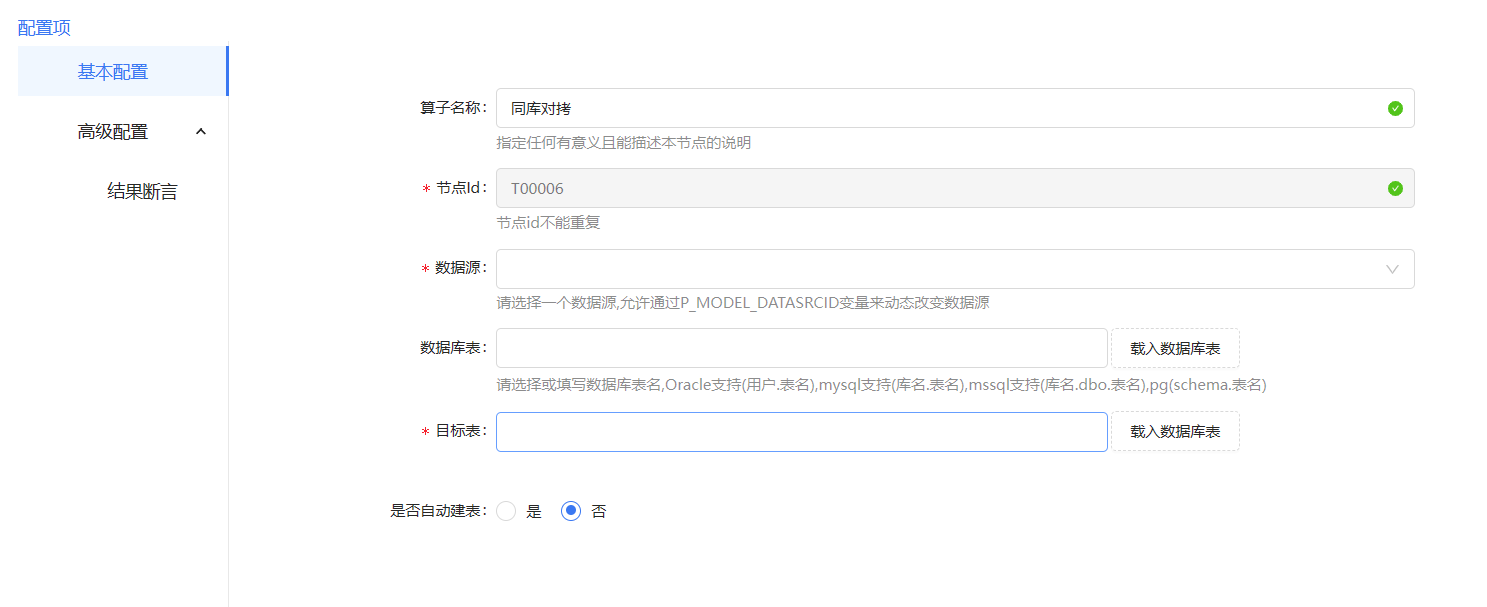
Task: Click green check icon in 节点Id field
Action: pos(1395,188)
